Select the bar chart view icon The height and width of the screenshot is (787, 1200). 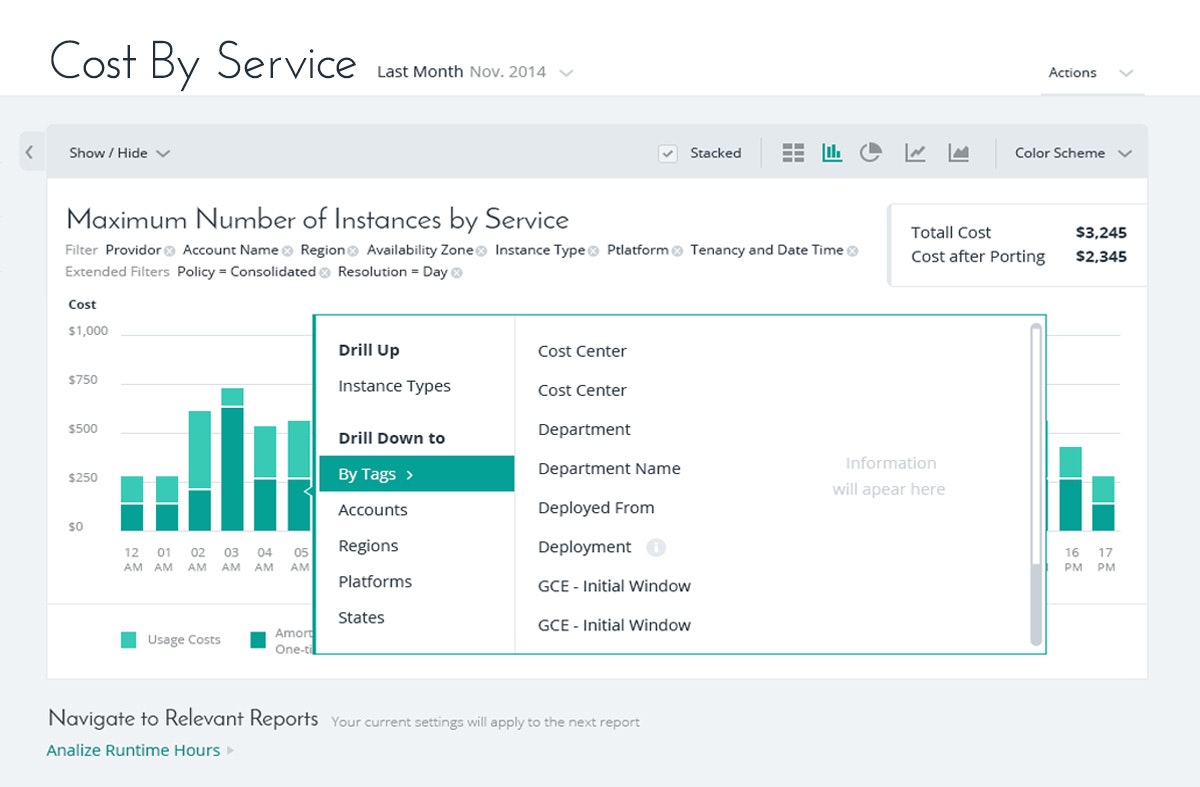831,153
